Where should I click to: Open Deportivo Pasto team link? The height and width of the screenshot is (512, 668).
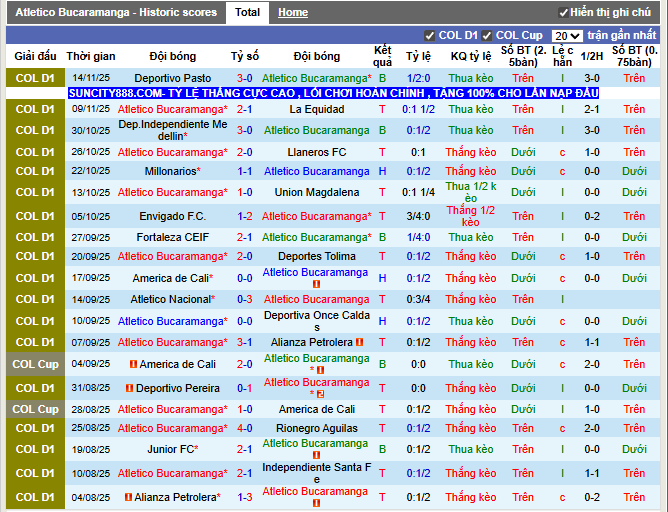tap(173, 78)
